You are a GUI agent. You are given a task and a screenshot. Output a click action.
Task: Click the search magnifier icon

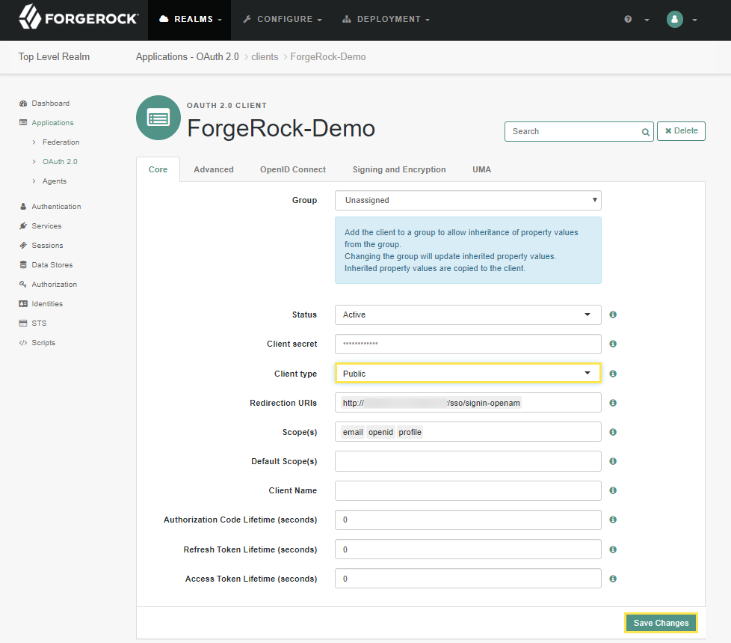645,132
